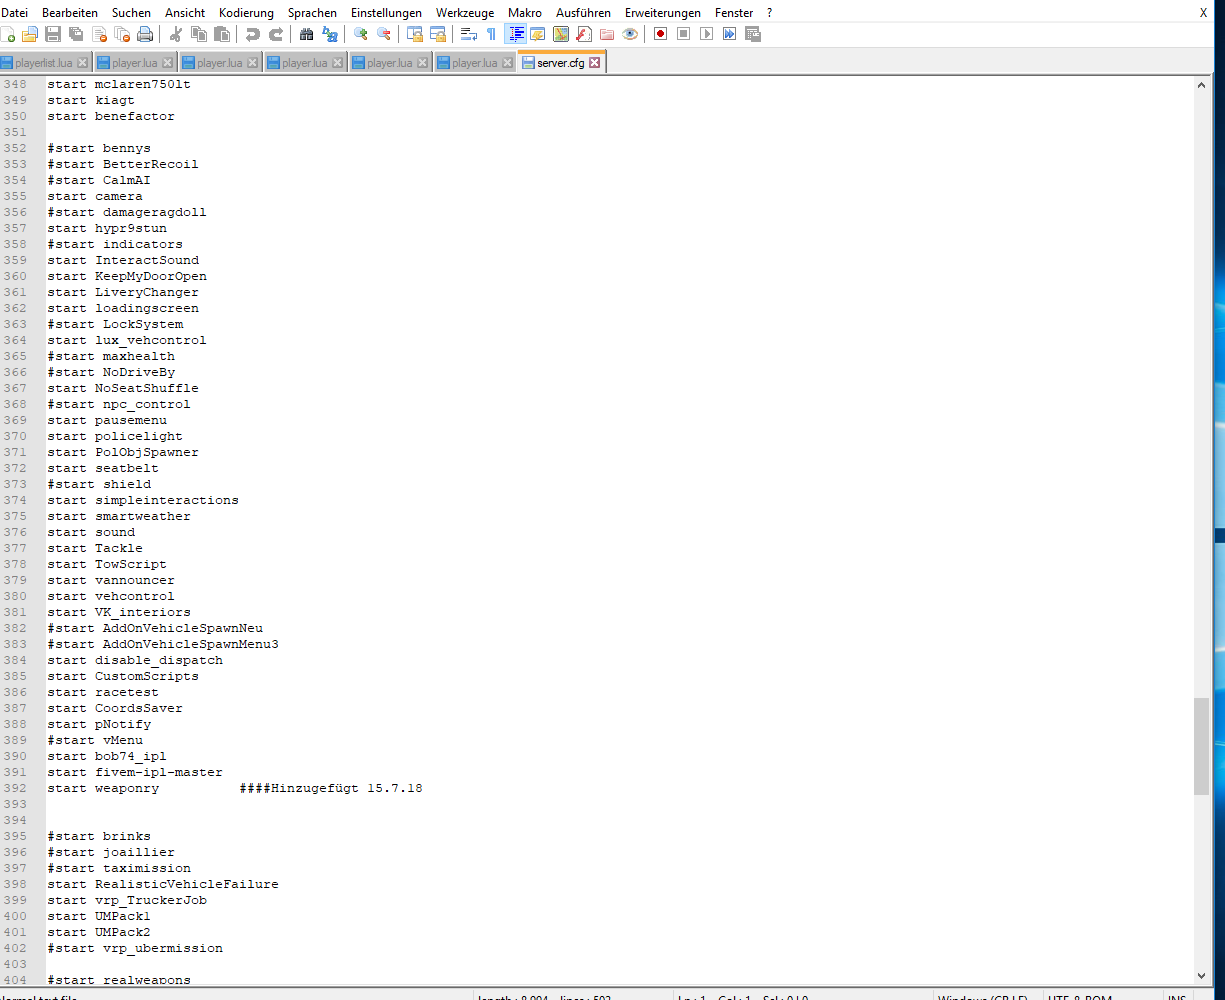This screenshot has width=1225, height=1000.
Task: Open the Erweiterungen menu
Action: click(x=663, y=13)
